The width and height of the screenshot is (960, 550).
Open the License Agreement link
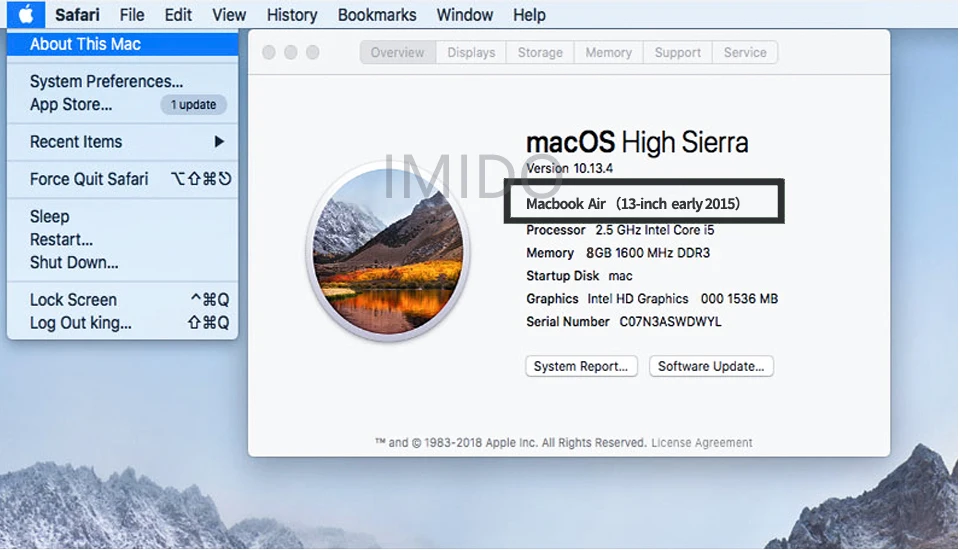[702, 442]
